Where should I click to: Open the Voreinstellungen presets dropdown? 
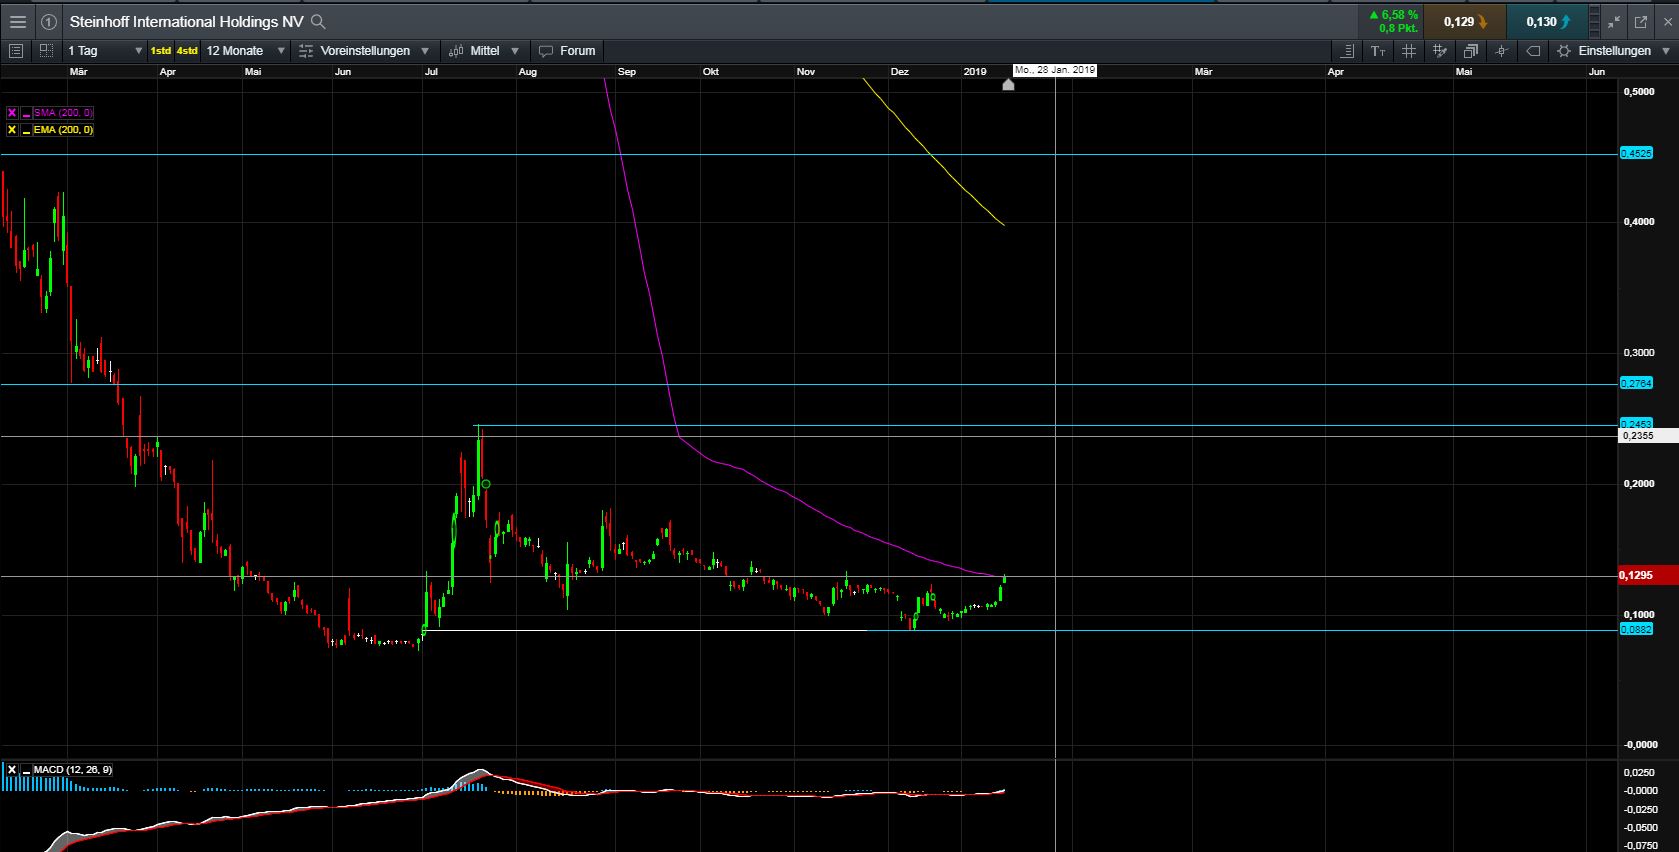tap(365, 50)
